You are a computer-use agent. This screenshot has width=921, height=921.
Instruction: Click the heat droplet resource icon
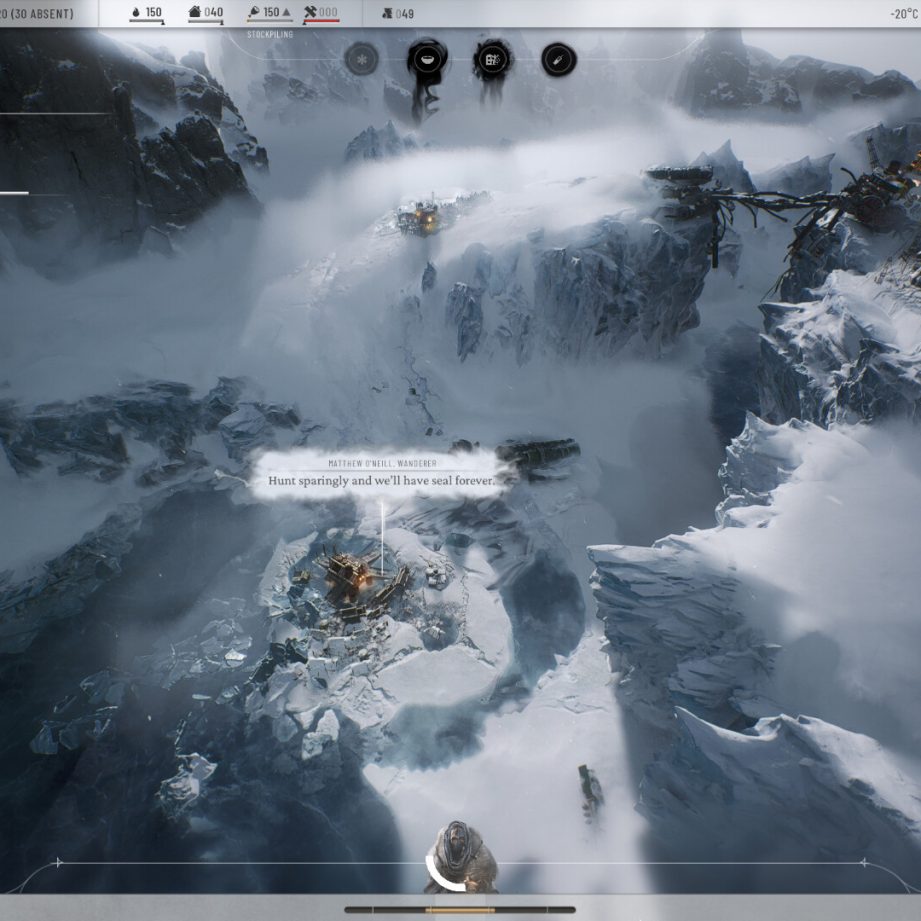pyautogui.click(x=136, y=12)
